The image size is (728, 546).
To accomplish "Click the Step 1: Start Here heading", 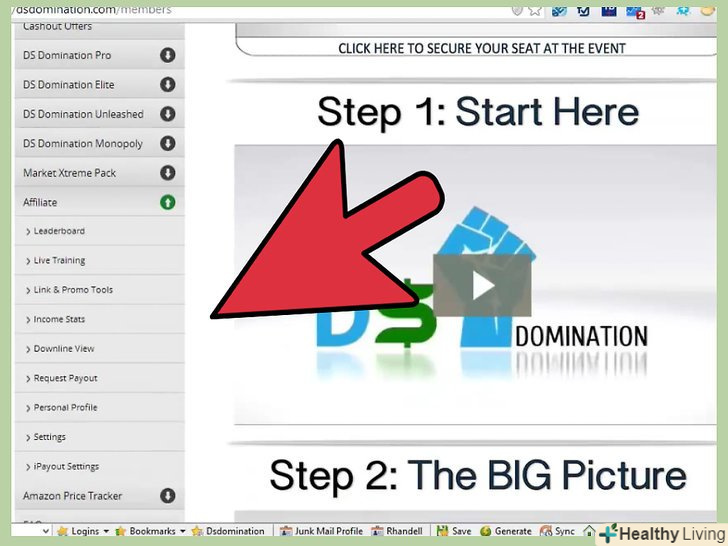I will tap(478, 112).
